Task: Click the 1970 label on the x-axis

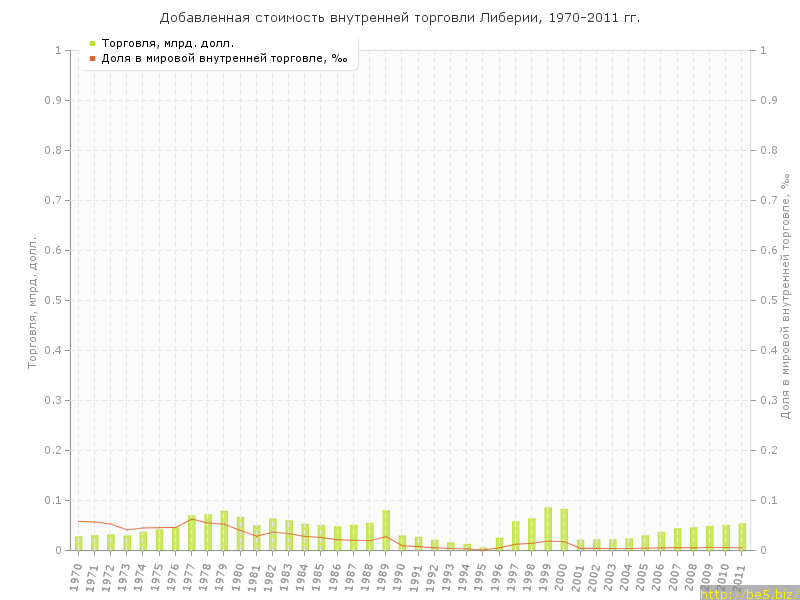Action: click(x=76, y=575)
